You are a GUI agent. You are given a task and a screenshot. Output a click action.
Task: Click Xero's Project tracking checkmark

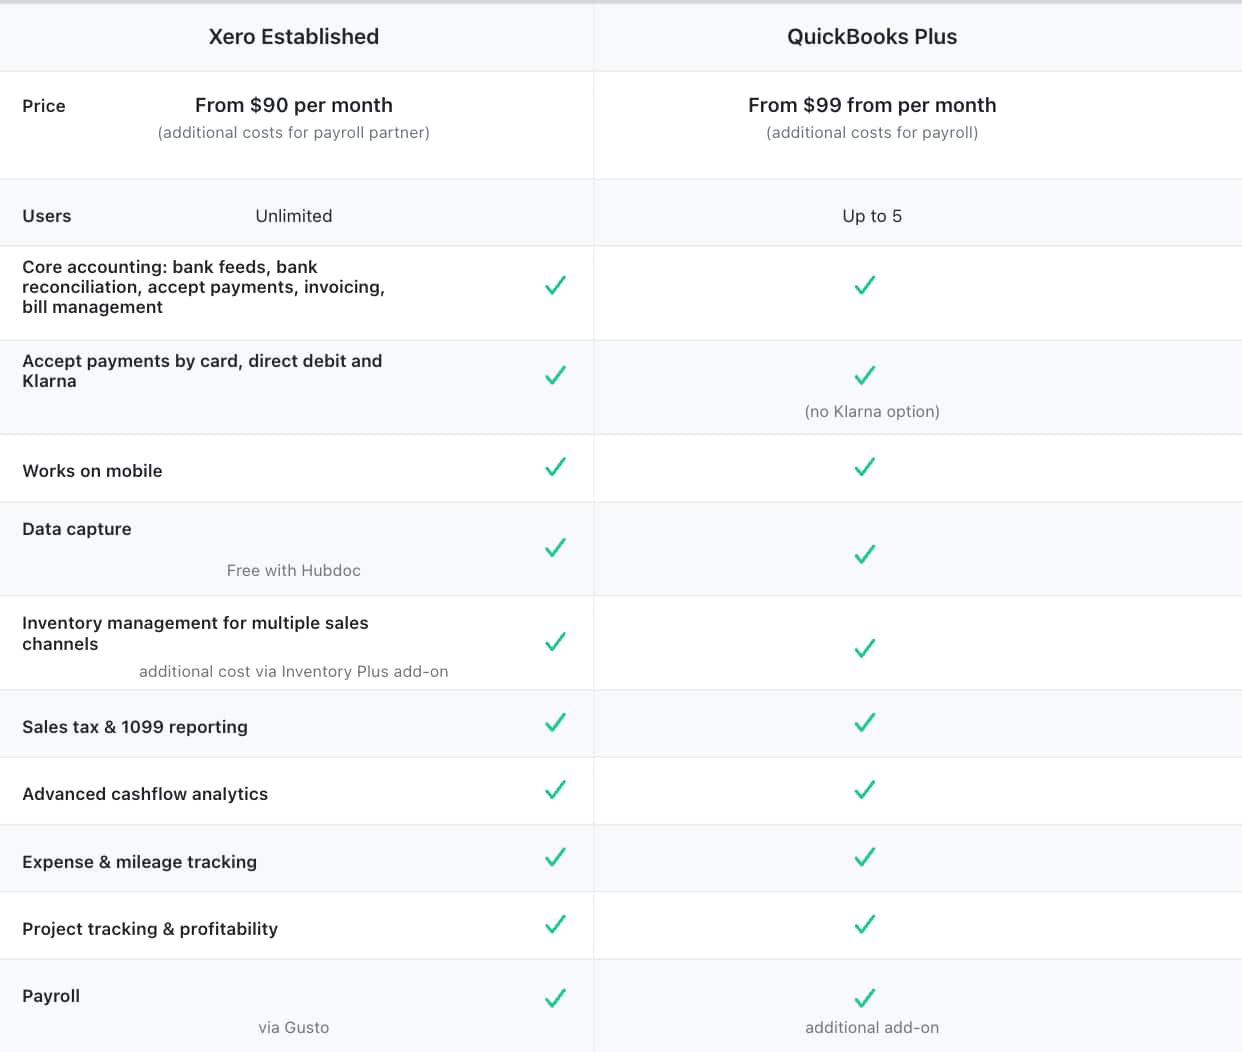[x=555, y=924]
